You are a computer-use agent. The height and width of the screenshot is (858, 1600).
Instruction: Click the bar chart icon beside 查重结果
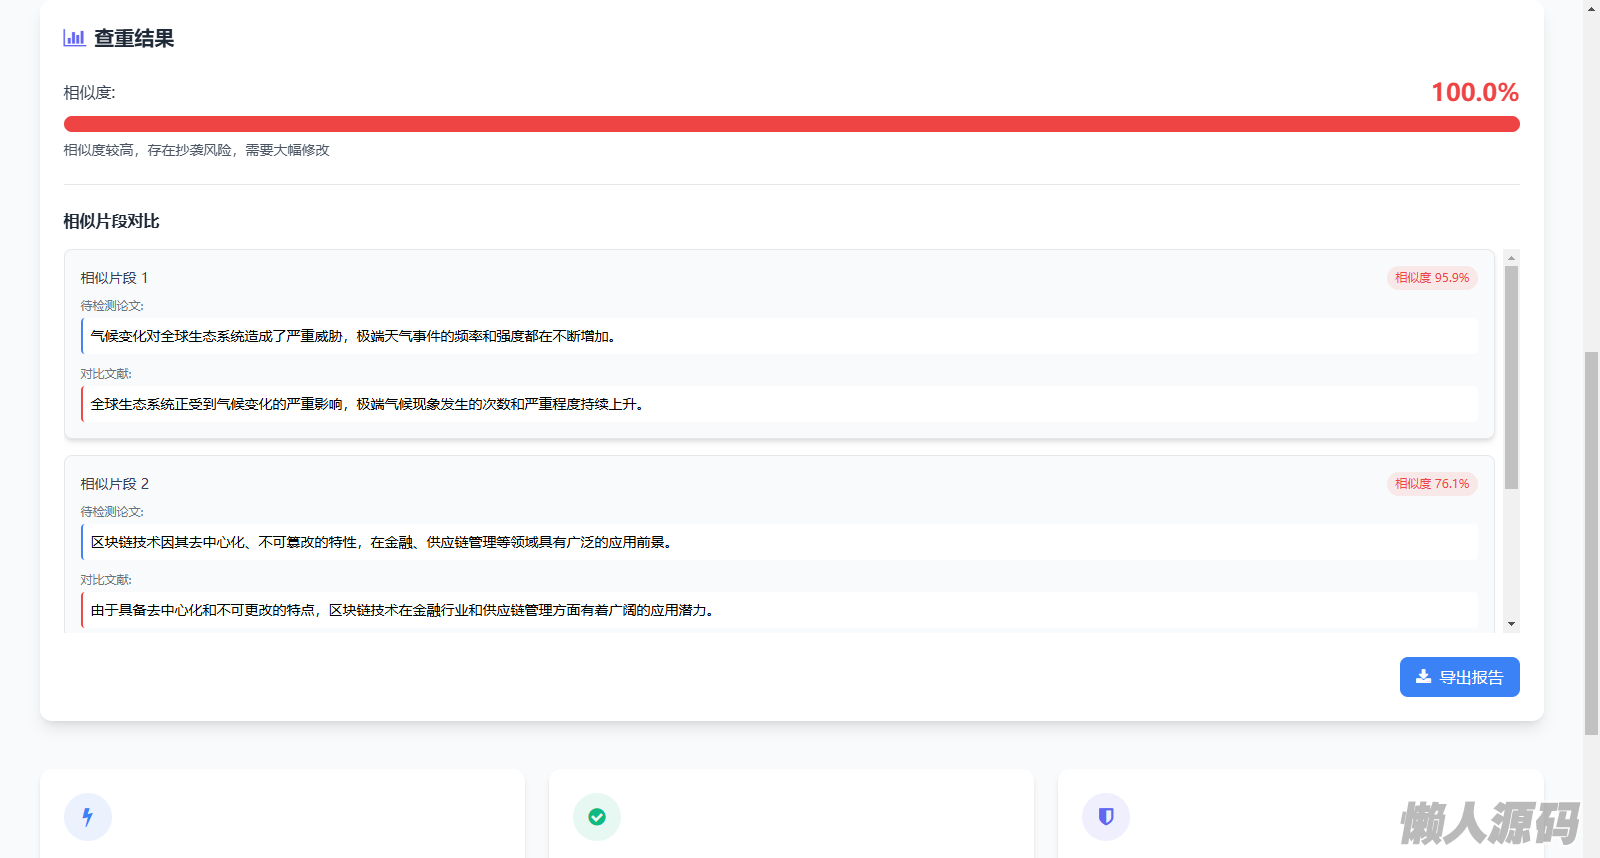tap(74, 38)
